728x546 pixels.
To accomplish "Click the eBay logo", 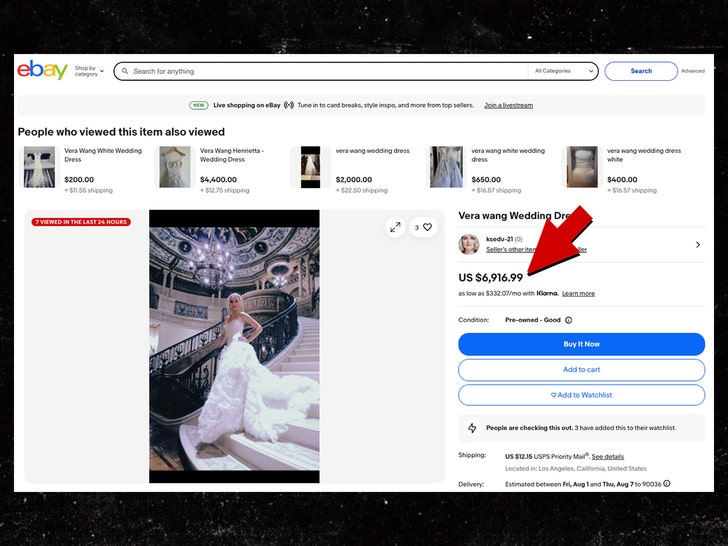I will click(x=42, y=71).
